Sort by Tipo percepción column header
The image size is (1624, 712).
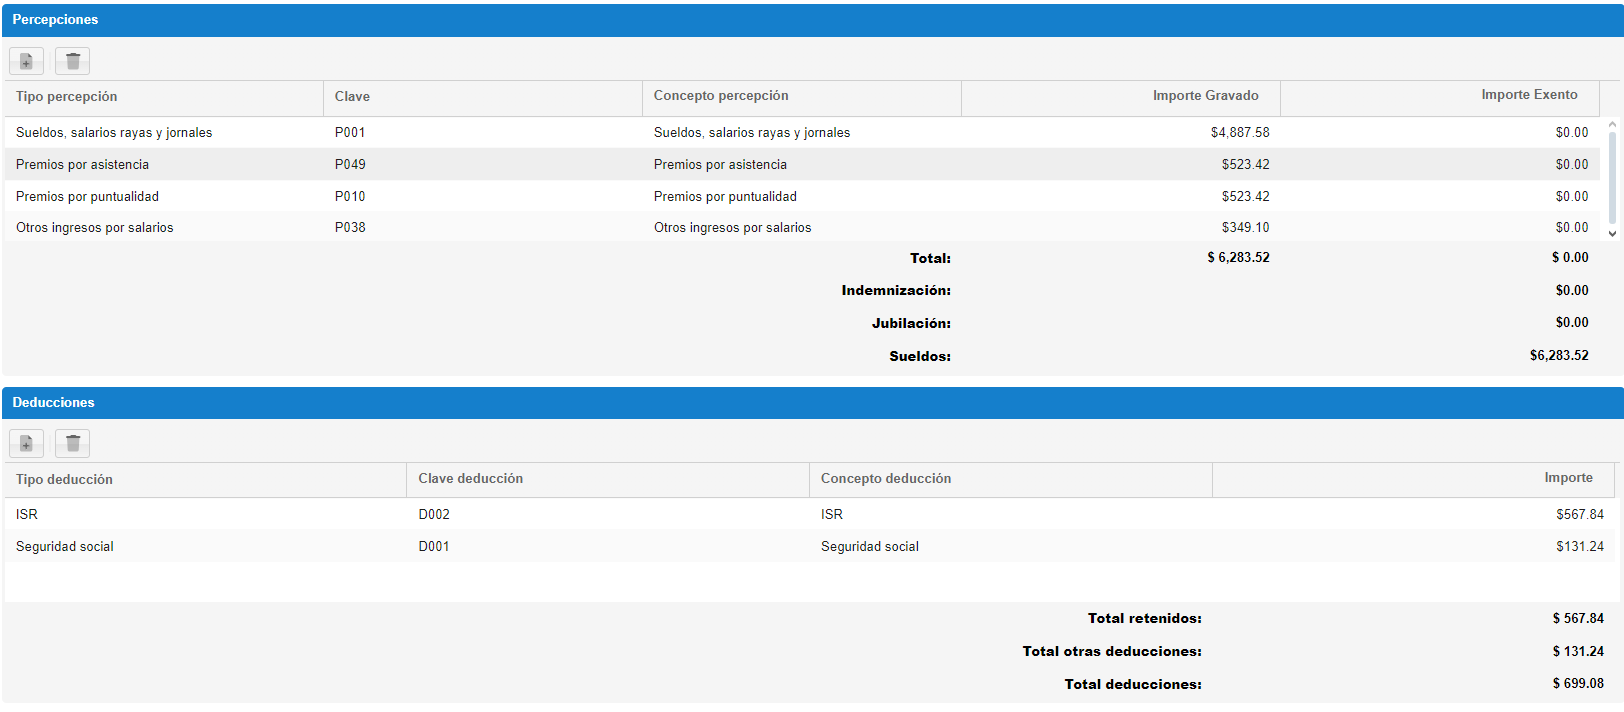66,97
